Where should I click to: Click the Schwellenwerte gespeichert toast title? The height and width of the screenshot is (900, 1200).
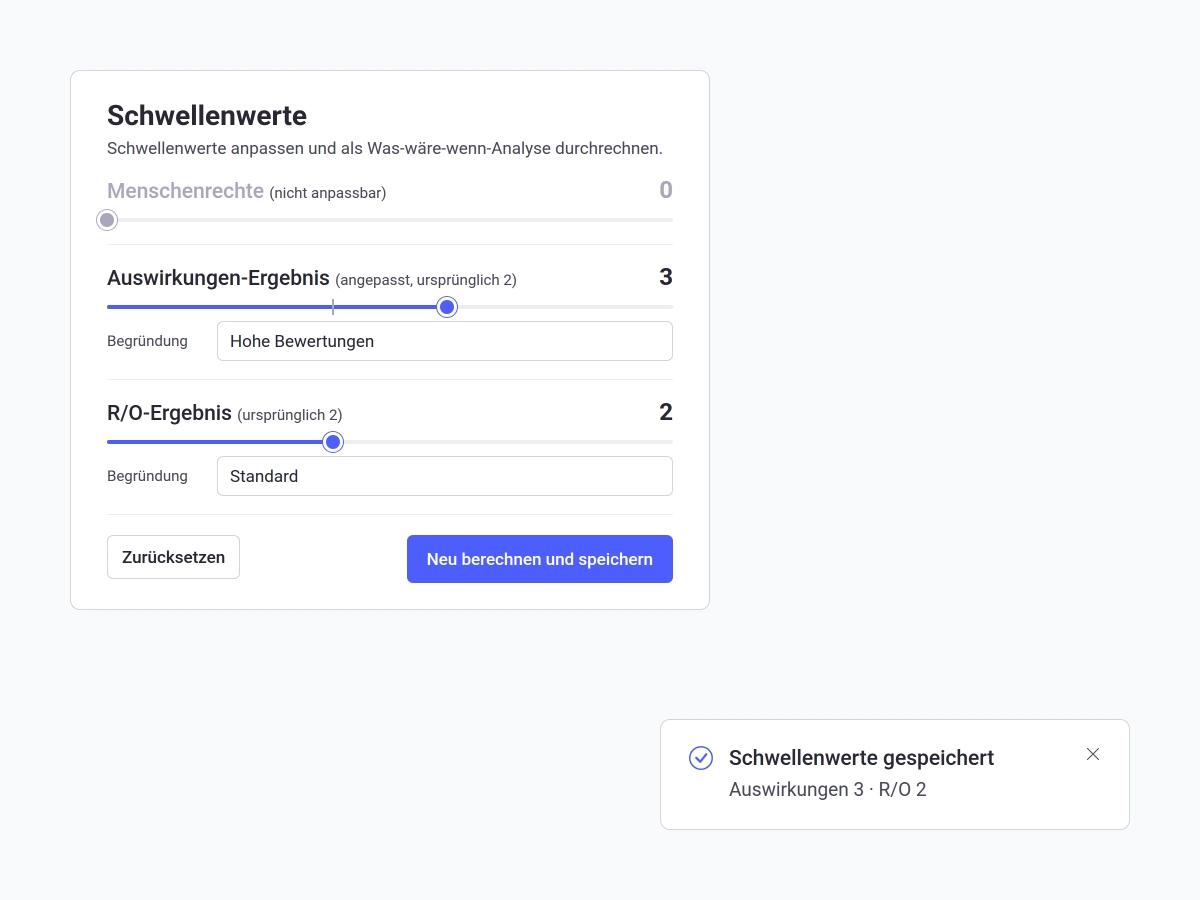click(x=861, y=758)
